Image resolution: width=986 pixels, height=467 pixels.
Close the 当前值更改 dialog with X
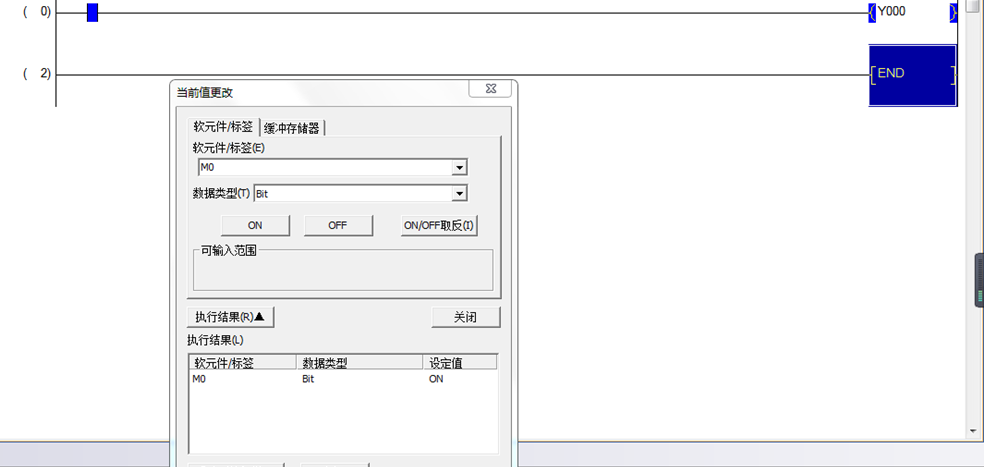tap(491, 89)
